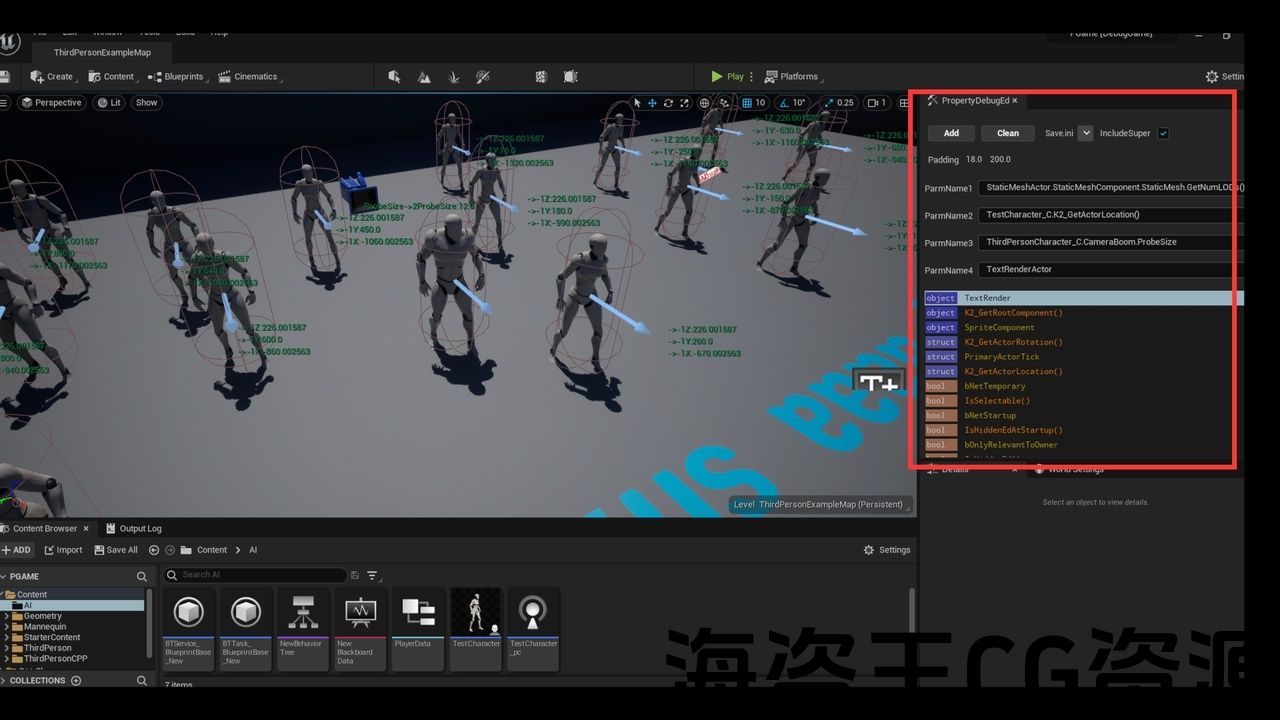Go back in Content Browser history
The height and width of the screenshot is (720, 1280).
click(154, 550)
